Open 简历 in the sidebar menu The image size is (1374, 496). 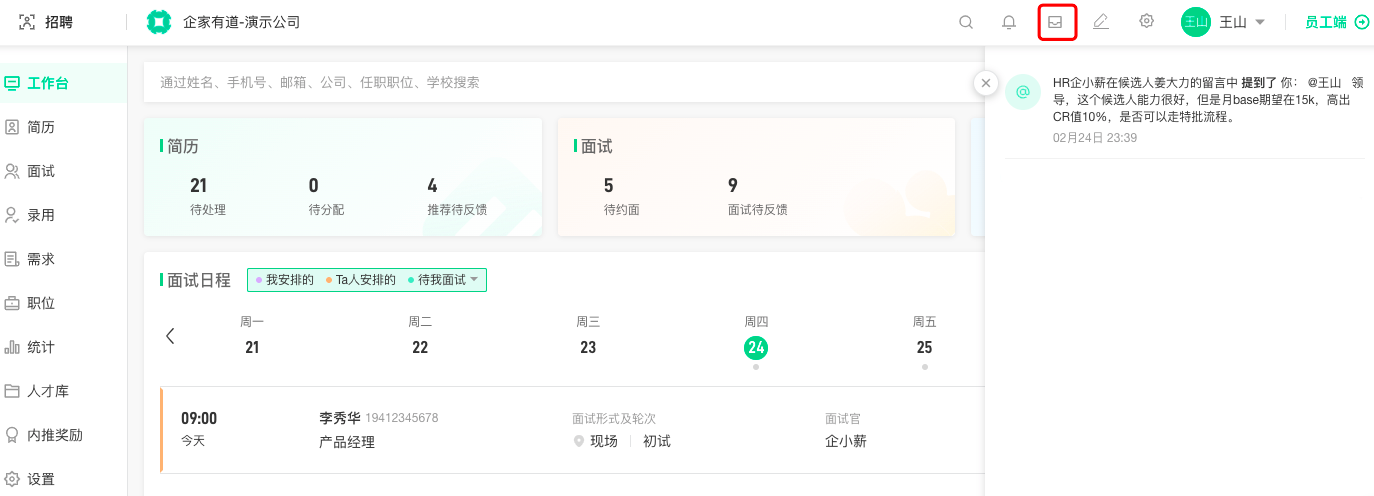coord(40,127)
